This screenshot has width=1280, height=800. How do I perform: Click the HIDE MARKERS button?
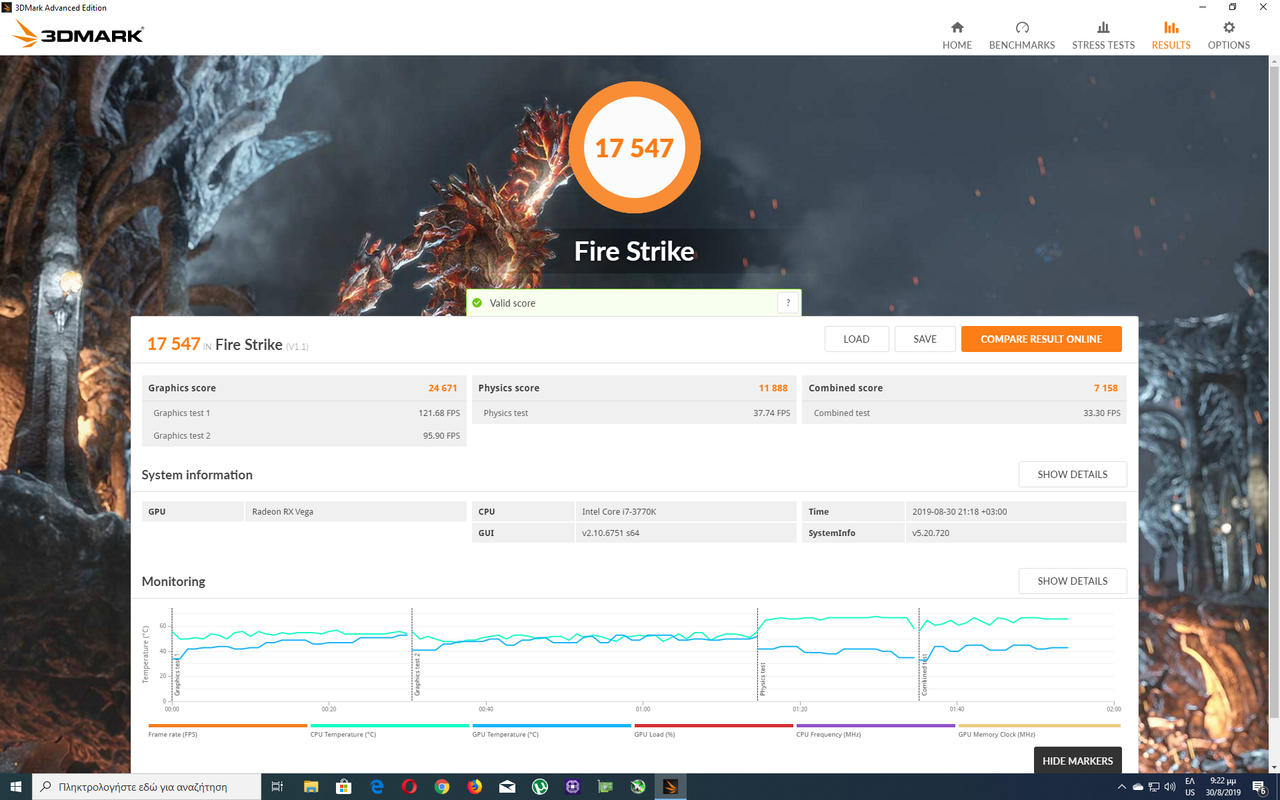tap(1077, 761)
